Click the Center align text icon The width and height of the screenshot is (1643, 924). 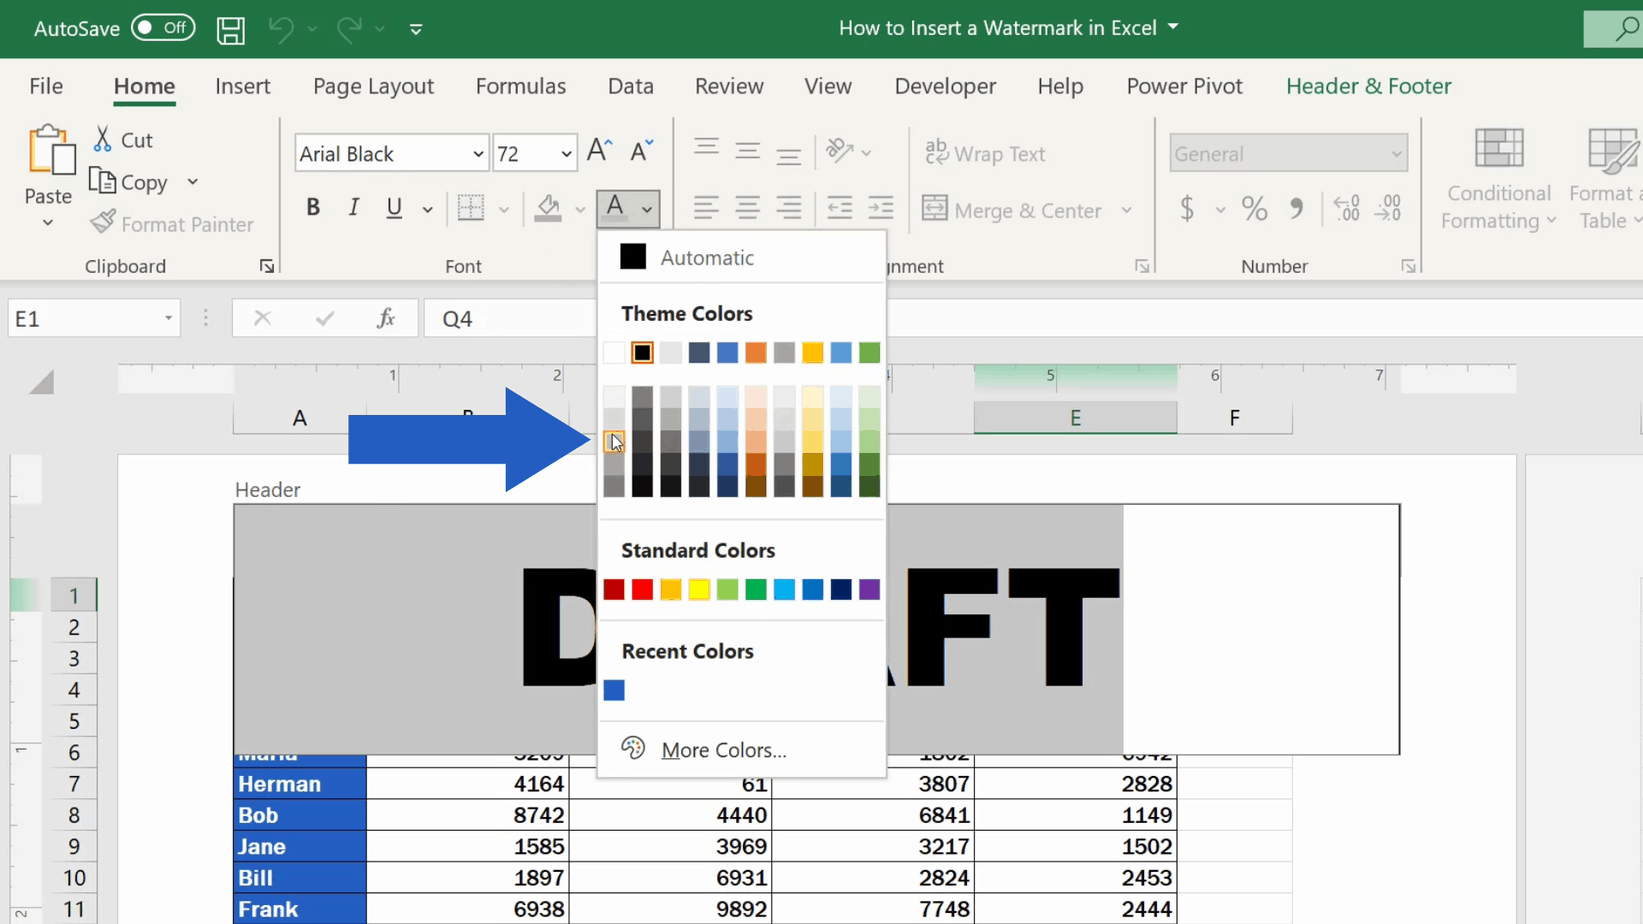pos(747,208)
